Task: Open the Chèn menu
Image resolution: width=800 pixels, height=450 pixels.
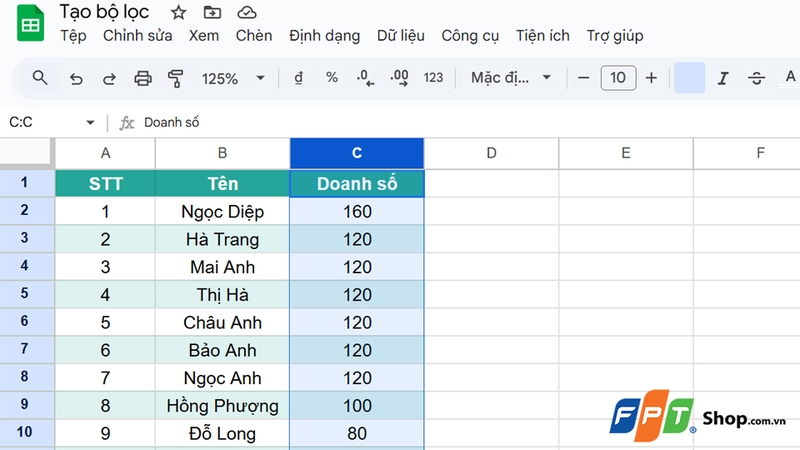Action: click(254, 36)
